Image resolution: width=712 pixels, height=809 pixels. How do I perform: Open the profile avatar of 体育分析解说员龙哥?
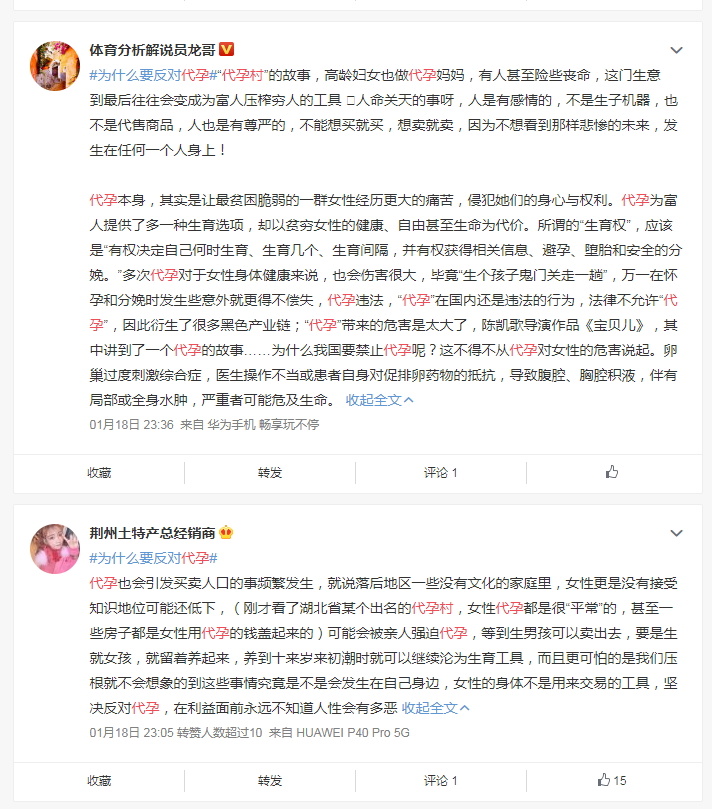tap(55, 66)
